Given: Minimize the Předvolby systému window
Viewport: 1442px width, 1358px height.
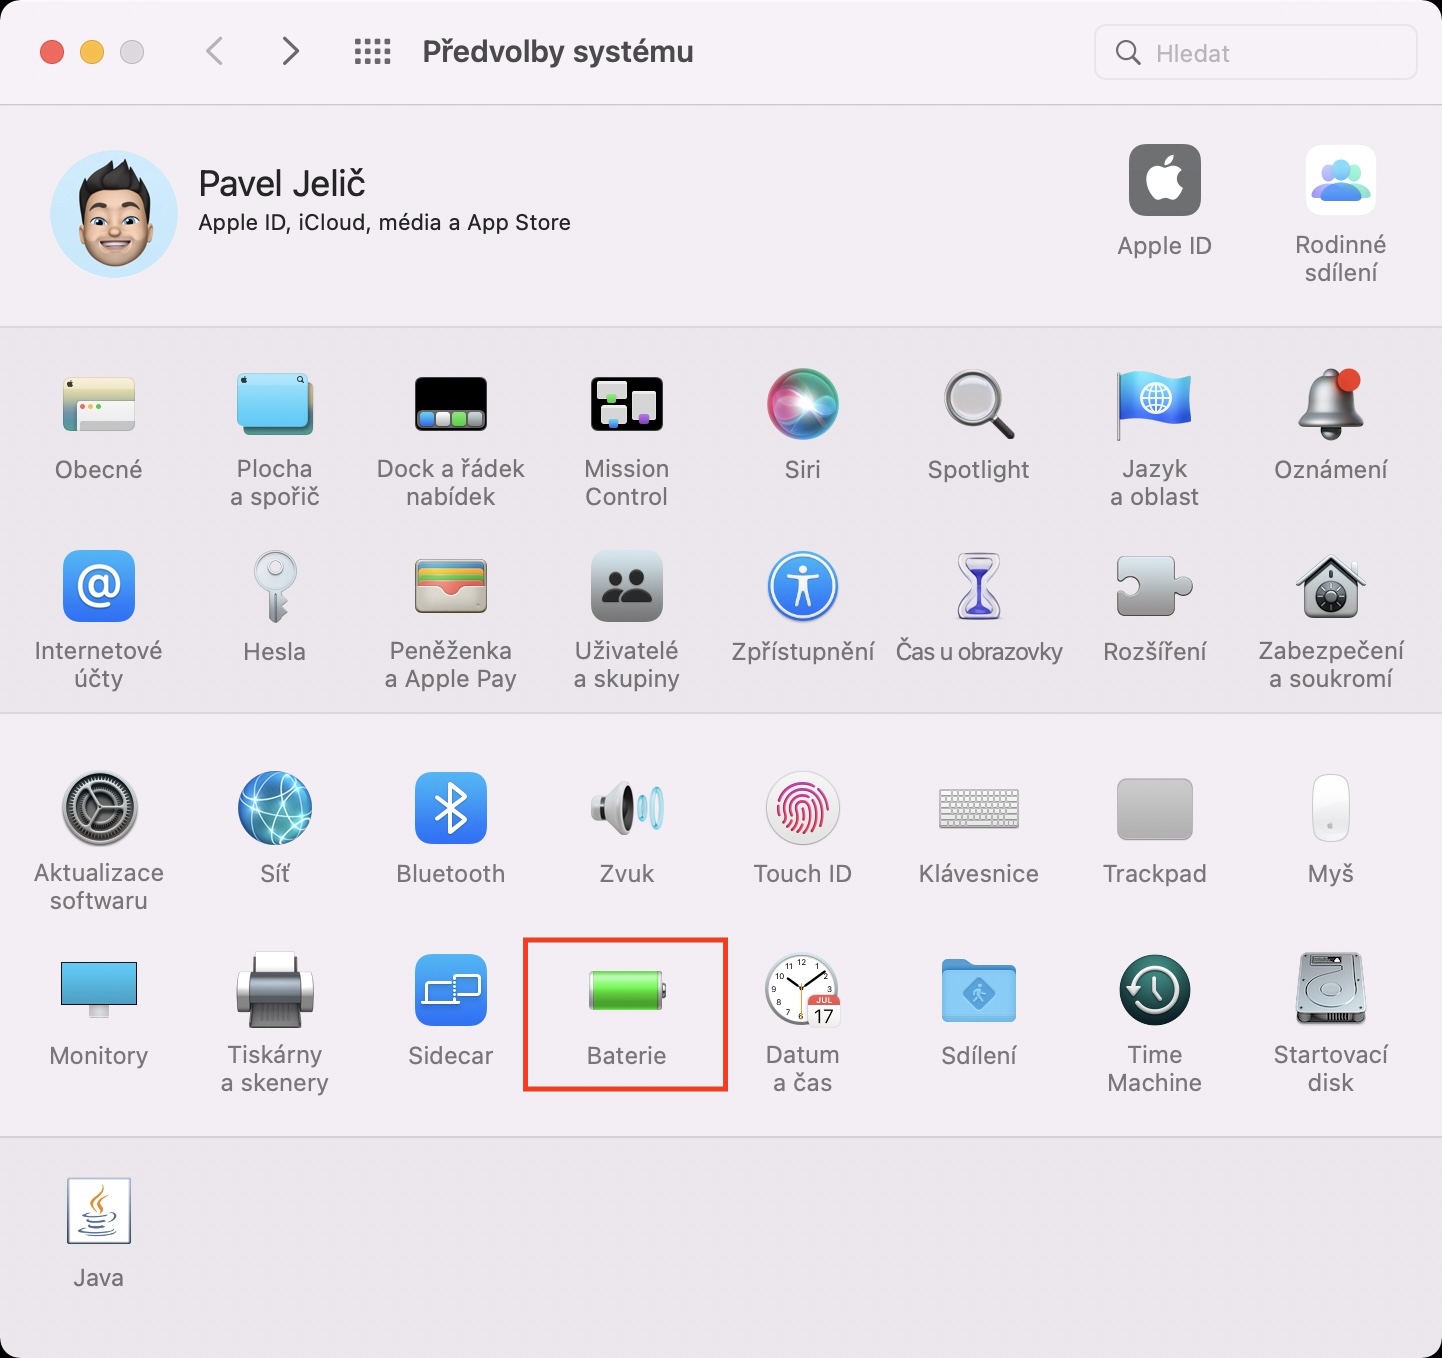Looking at the screenshot, I should 92,52.
